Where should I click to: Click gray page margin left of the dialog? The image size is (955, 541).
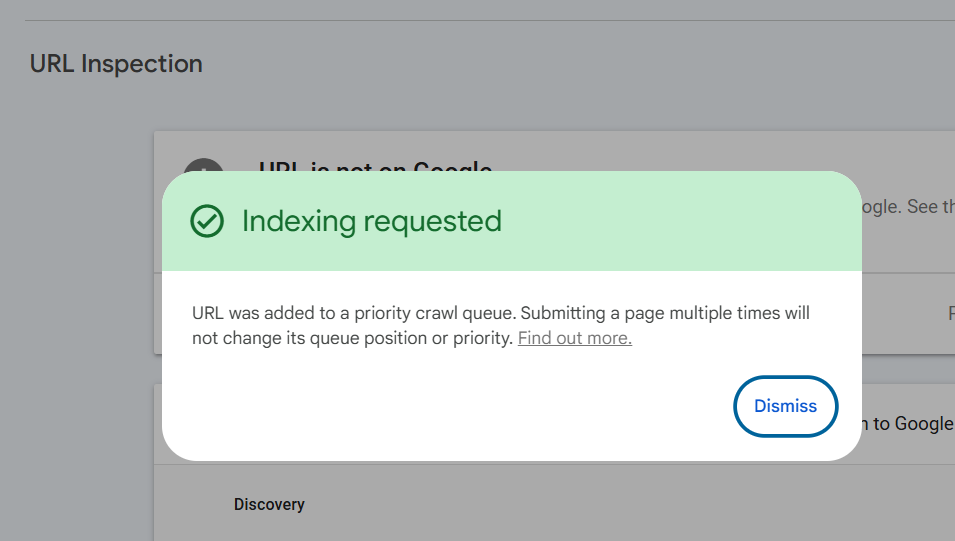click(x=80, y=300)
